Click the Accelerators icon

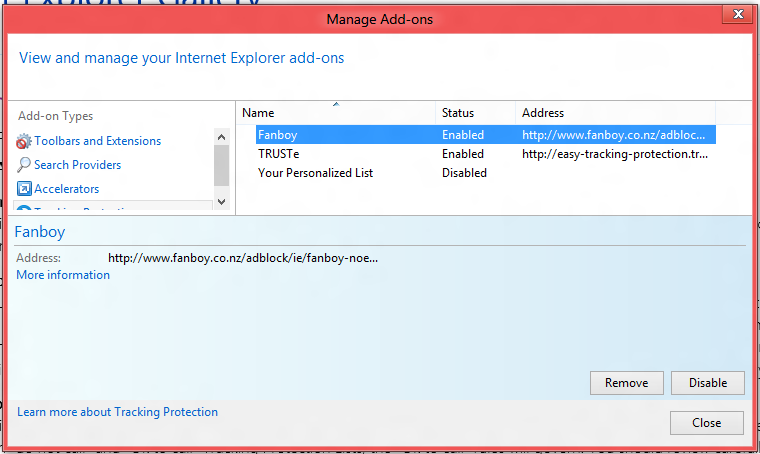[x=24, y=188]
